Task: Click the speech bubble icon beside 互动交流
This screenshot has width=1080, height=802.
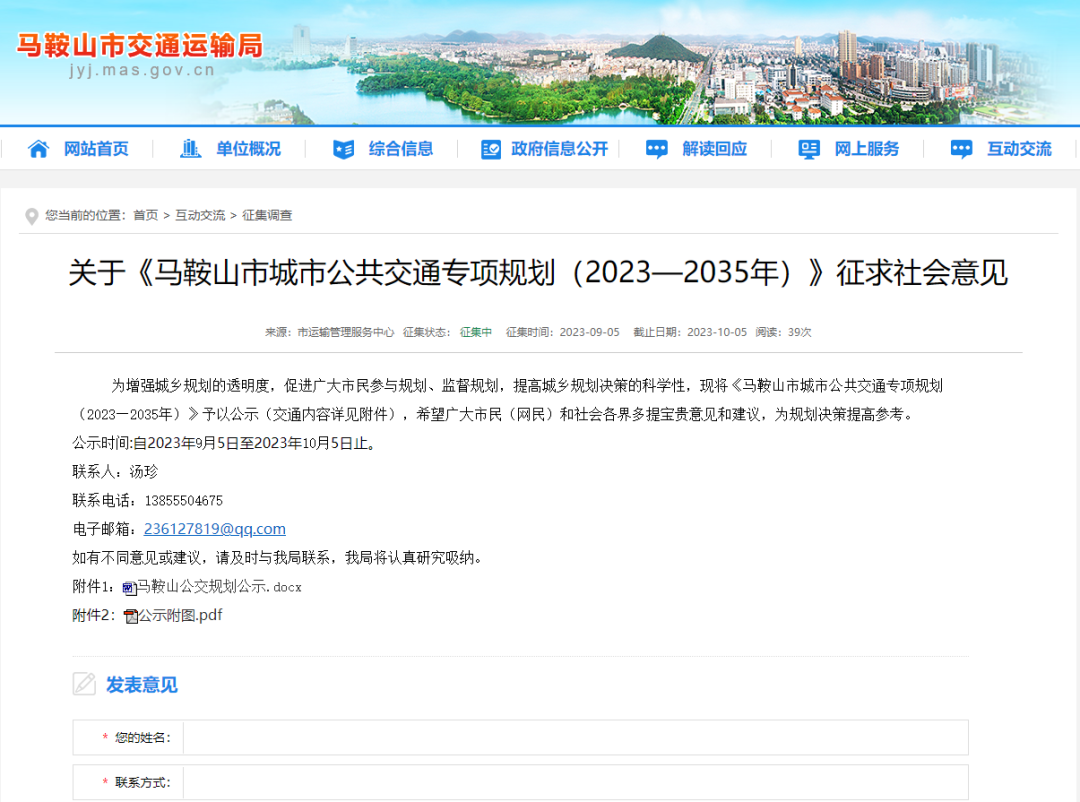Action: pyautogui.click(x=961, y=149)
